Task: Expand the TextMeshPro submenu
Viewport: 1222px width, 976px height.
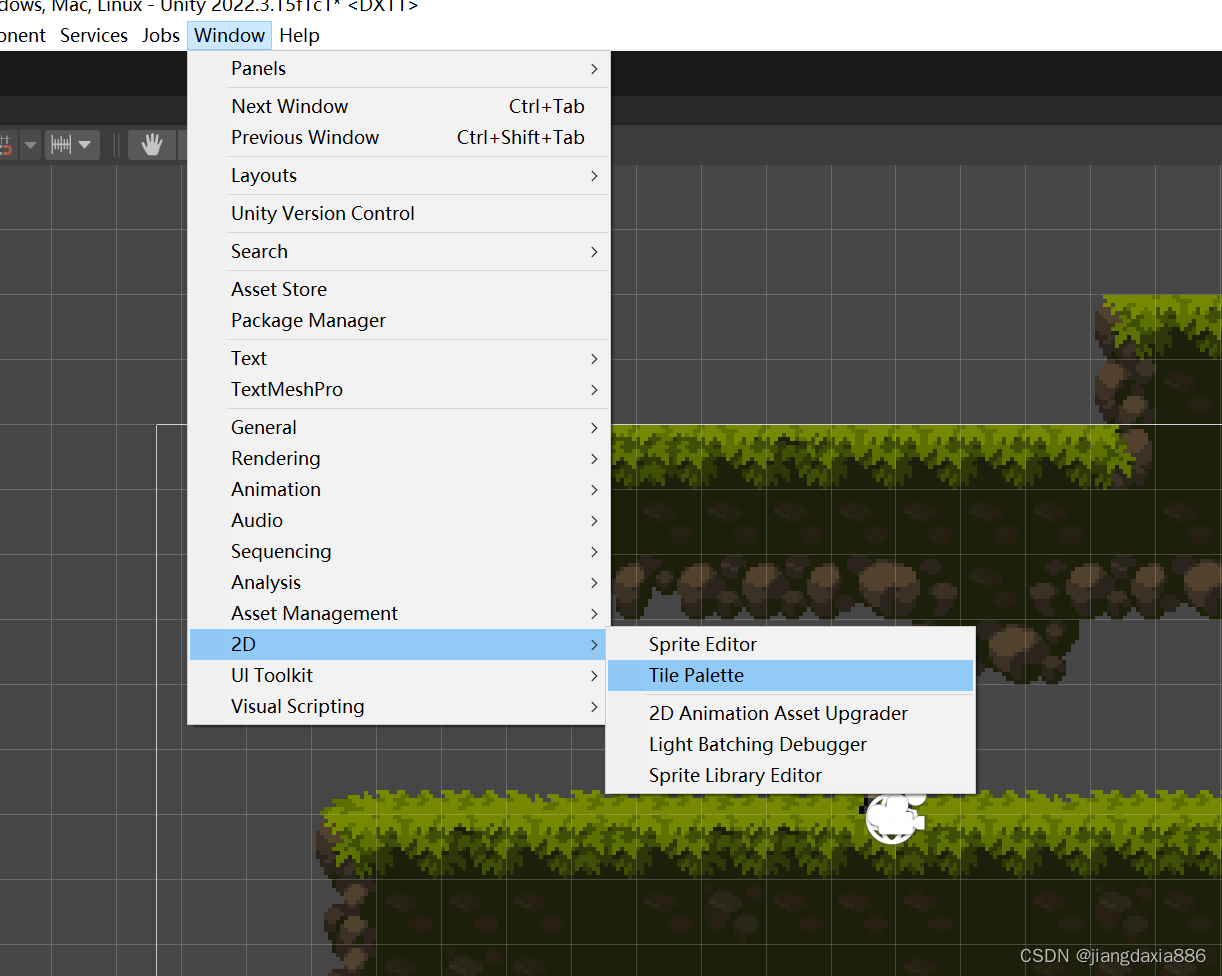Action: (x=399, y=389)
